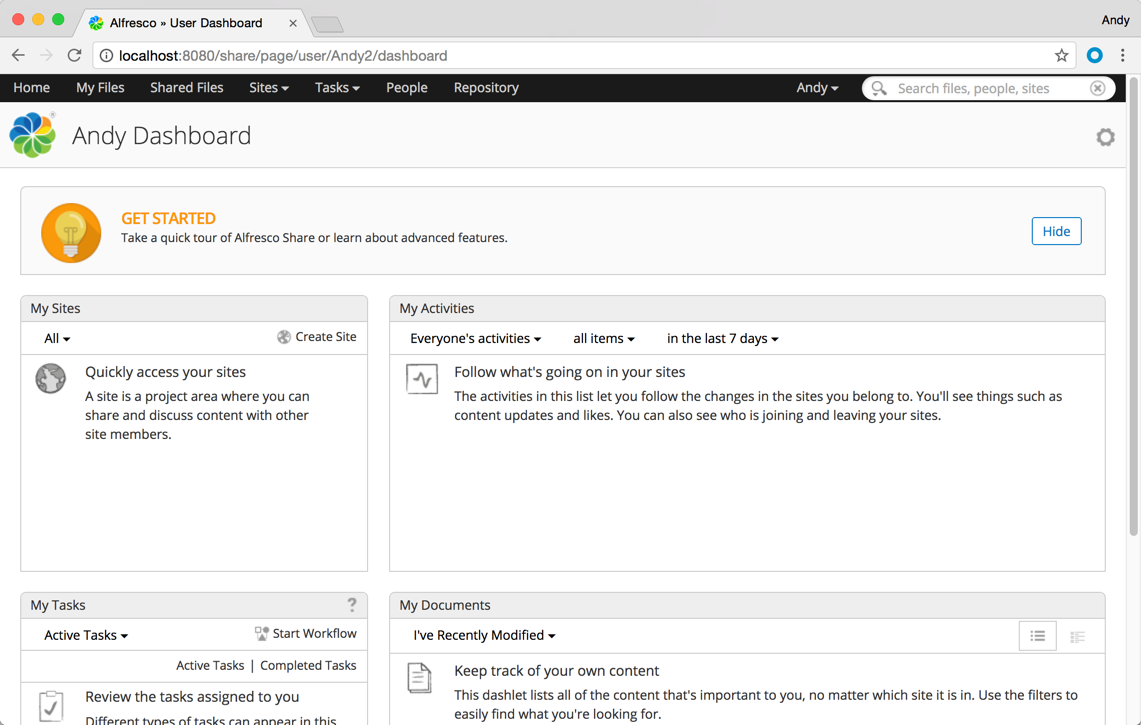Screen dimensions: 1141x725
Task: Show Active Tasks in My Tasks
Action: point(210,665)
